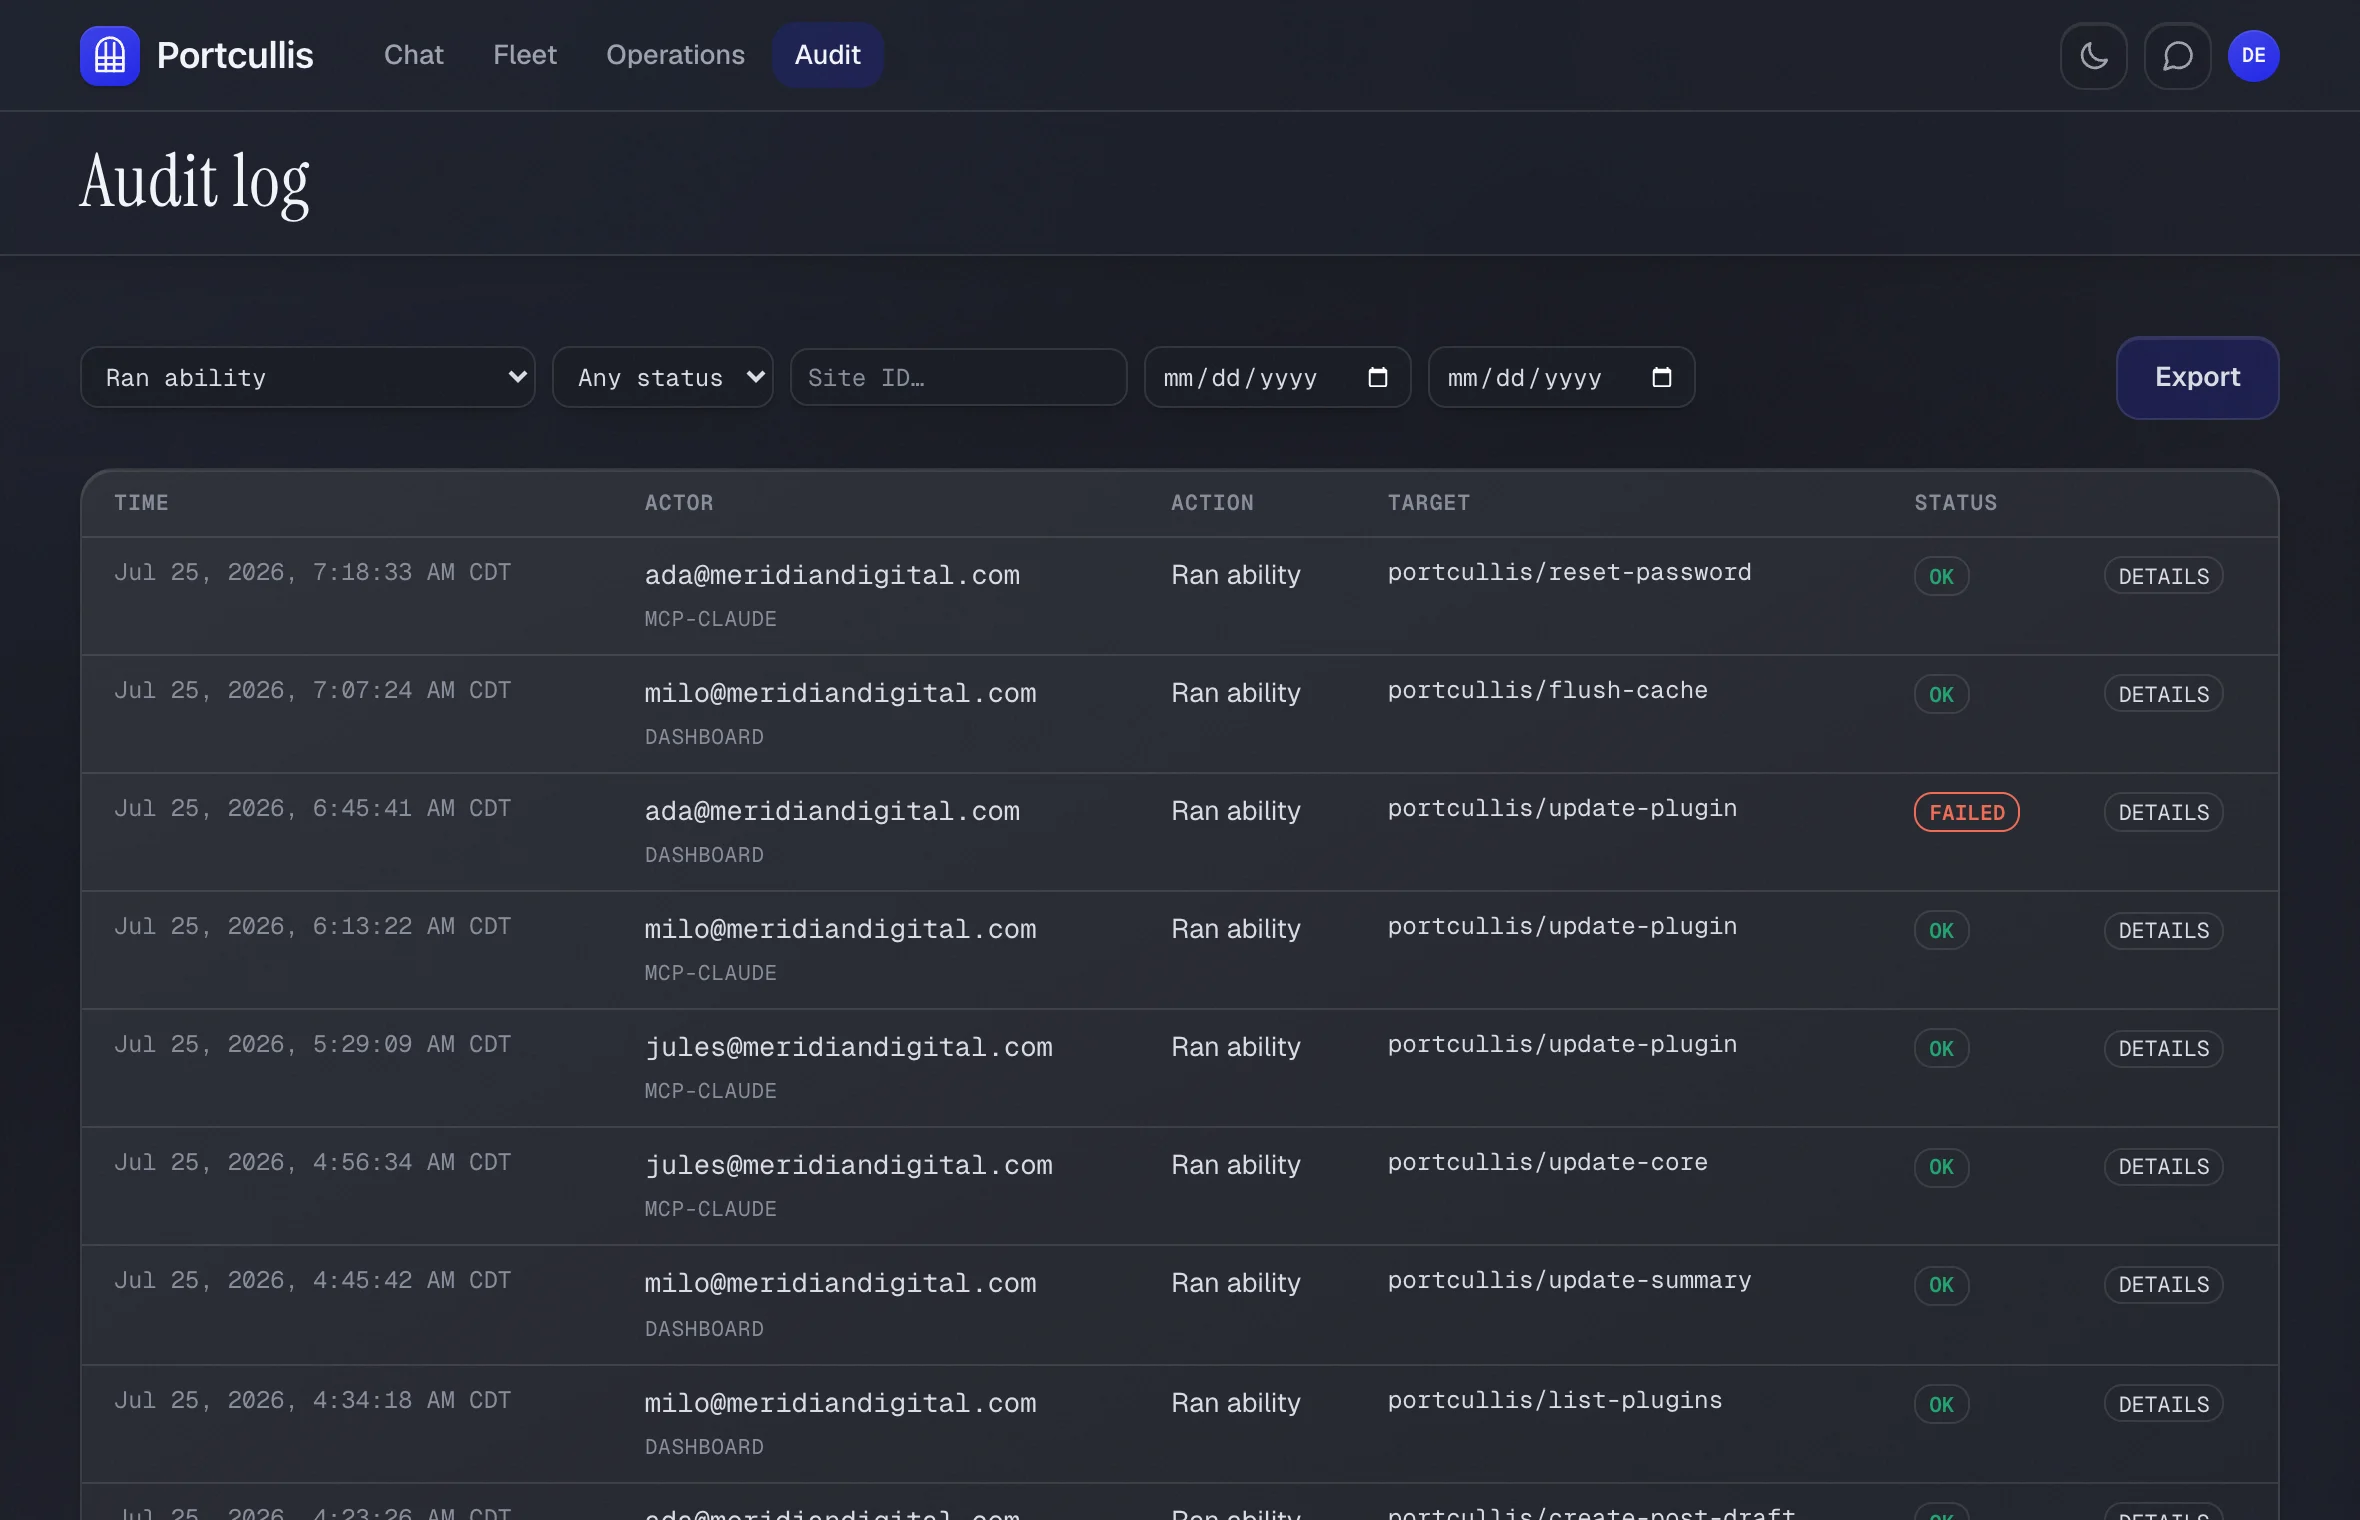This screenshot has height=1520, width=2360.
Task: Click the Portcullis gate logo icon
Action: point(110,56)
